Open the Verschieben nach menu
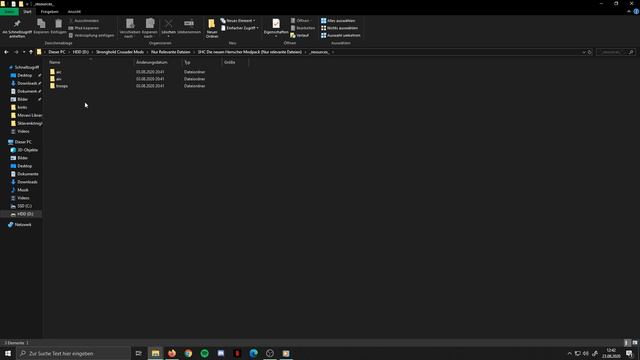Screen dimensions: 640x360 pyautogui.click(x=130, y=29)
